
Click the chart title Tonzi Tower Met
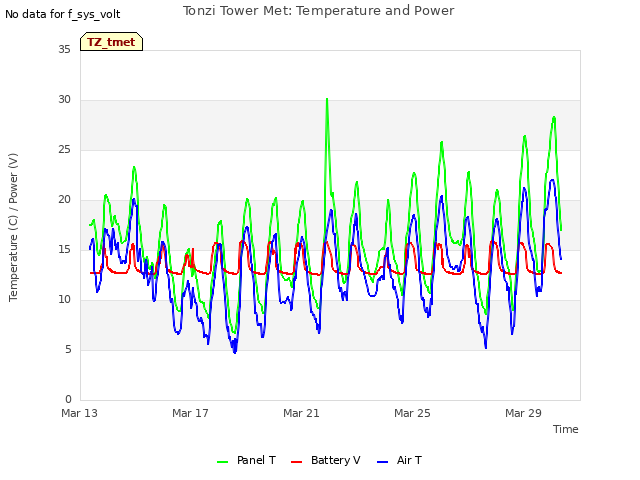tap(318, 11)
